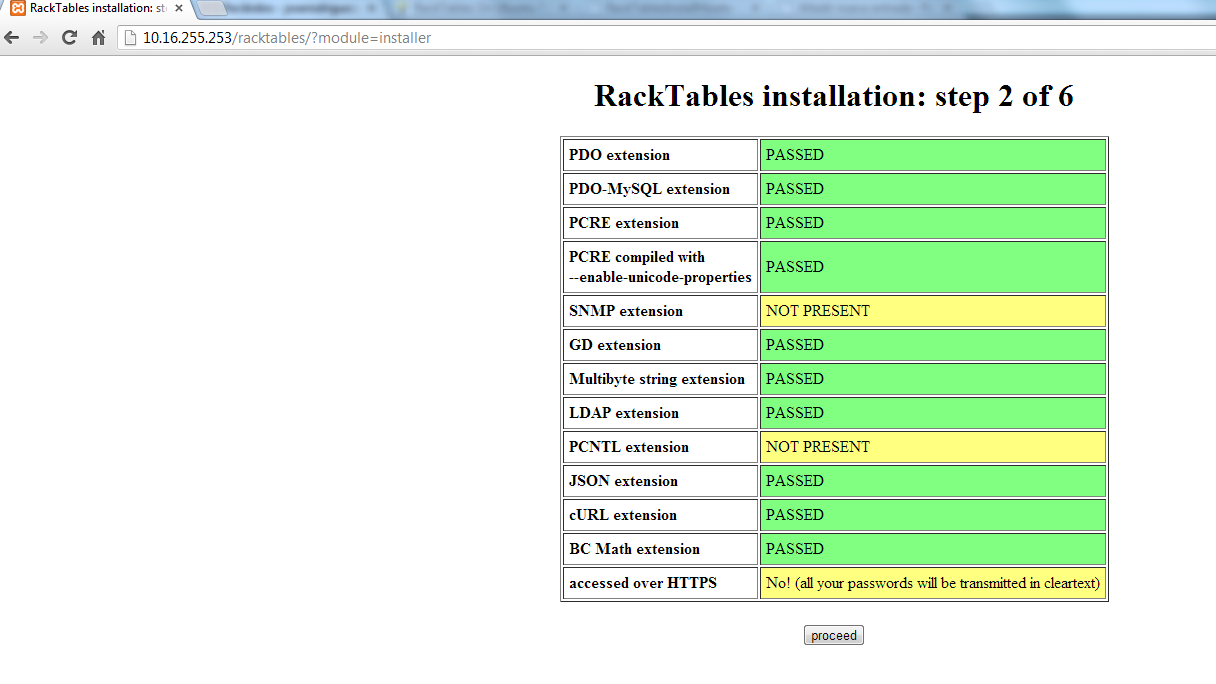The image size is (1216, 684).
Task: Click the step 2 of 6 heading
Action: [x=833, y=96]
